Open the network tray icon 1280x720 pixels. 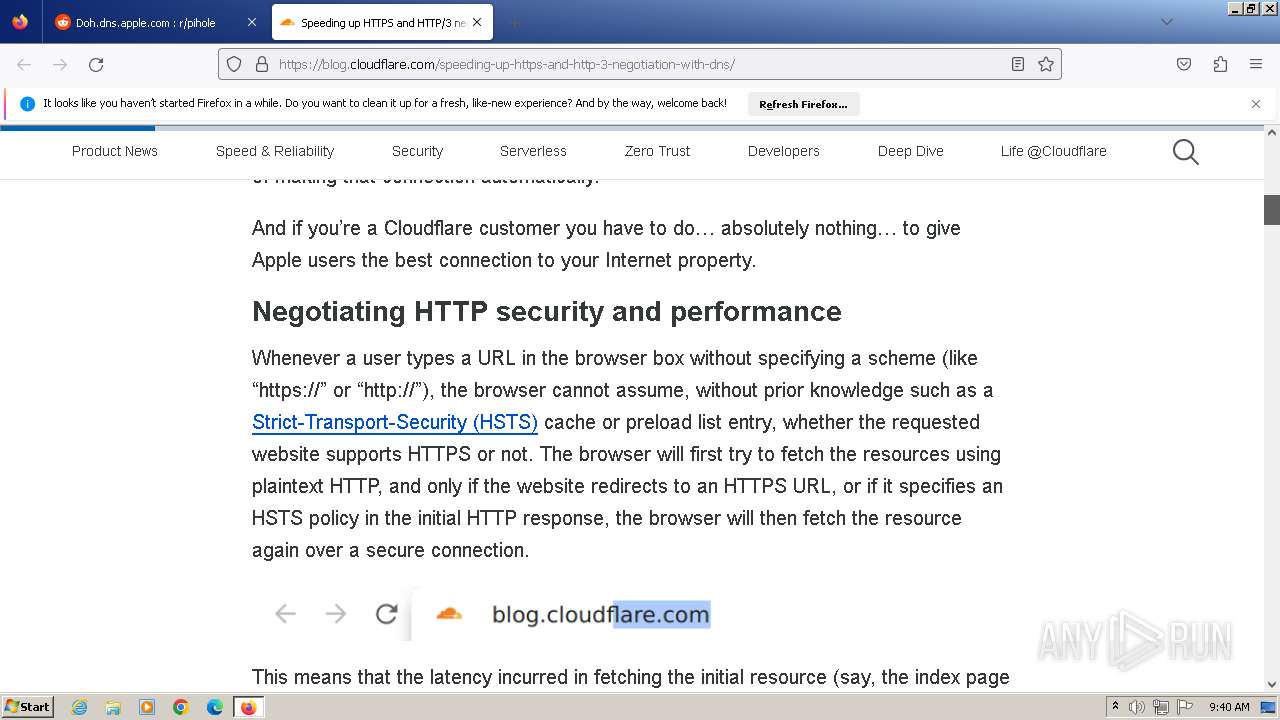point(1161,707)
